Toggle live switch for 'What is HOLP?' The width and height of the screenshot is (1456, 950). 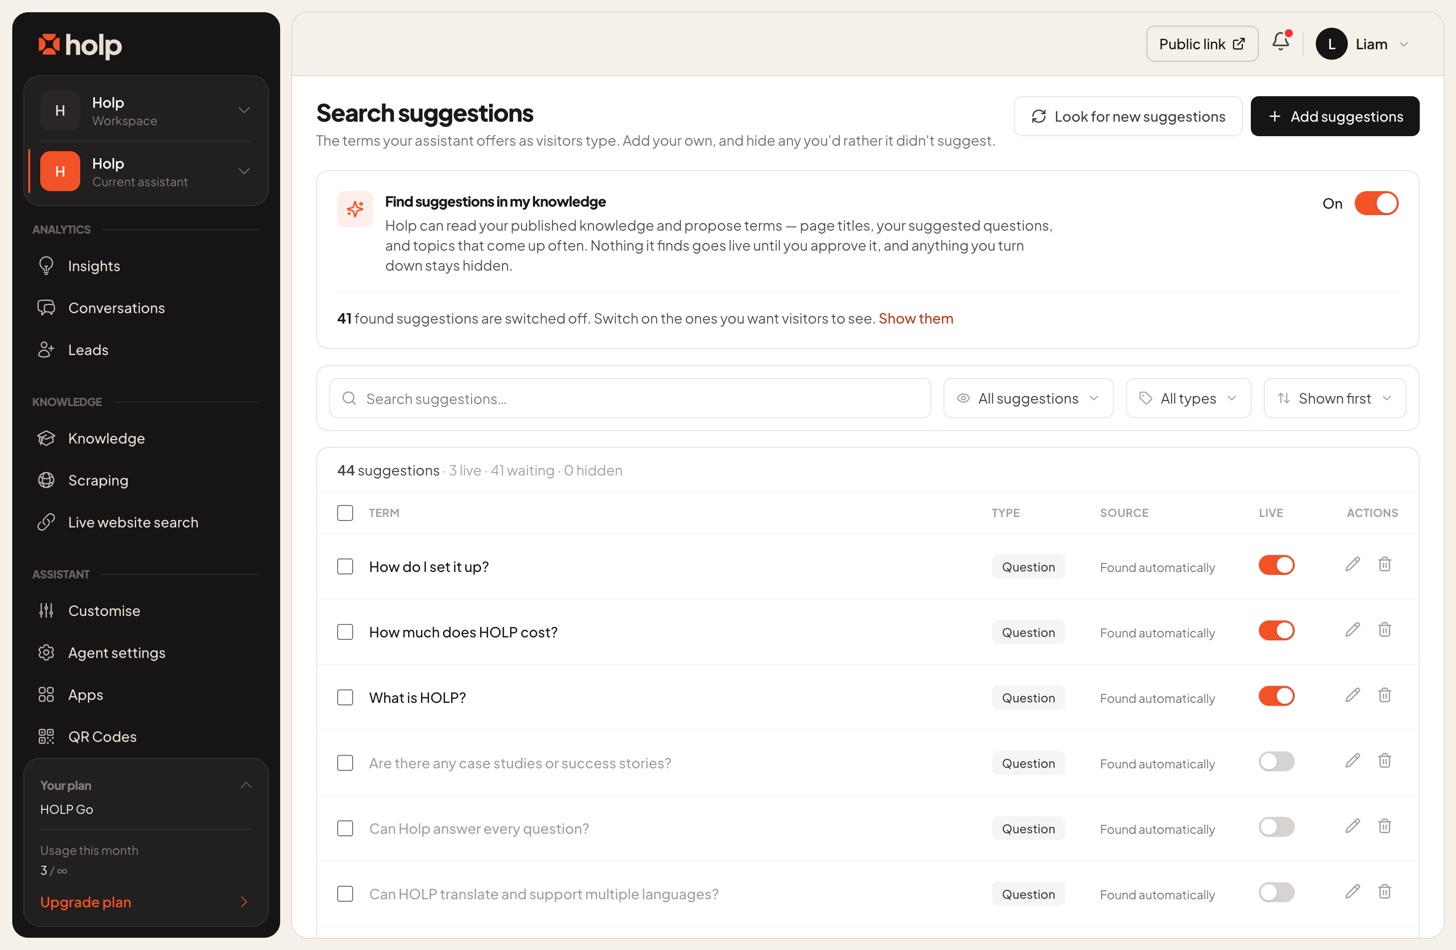click(x=1276, y=697)
